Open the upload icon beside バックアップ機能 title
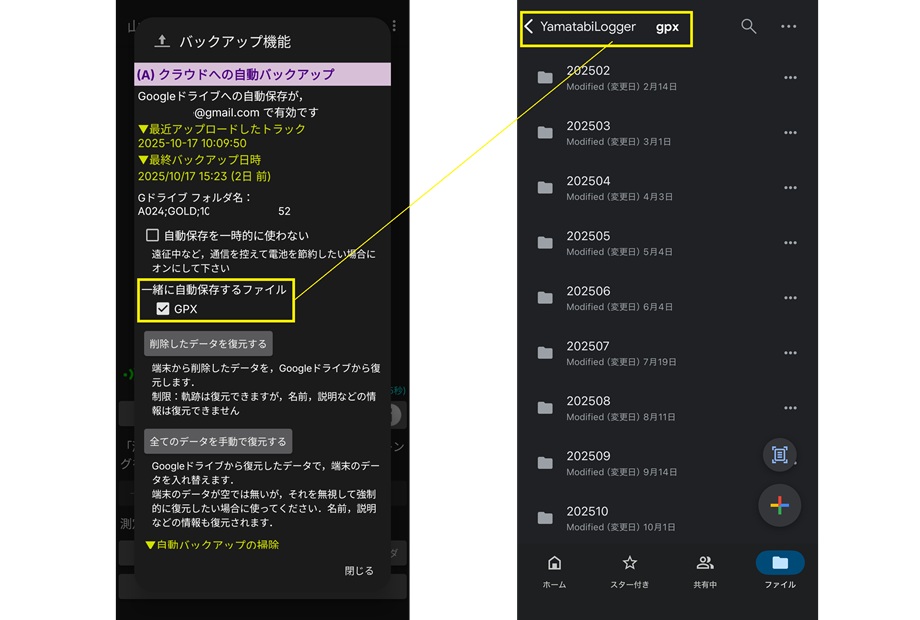Viewport: 920px width, 620px height. 162,42
